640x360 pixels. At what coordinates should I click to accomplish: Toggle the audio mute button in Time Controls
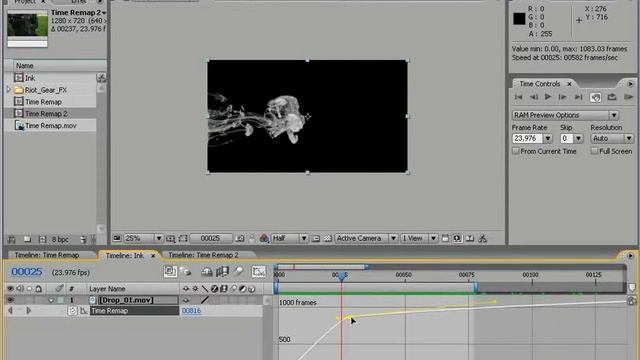tap(596, 97)
